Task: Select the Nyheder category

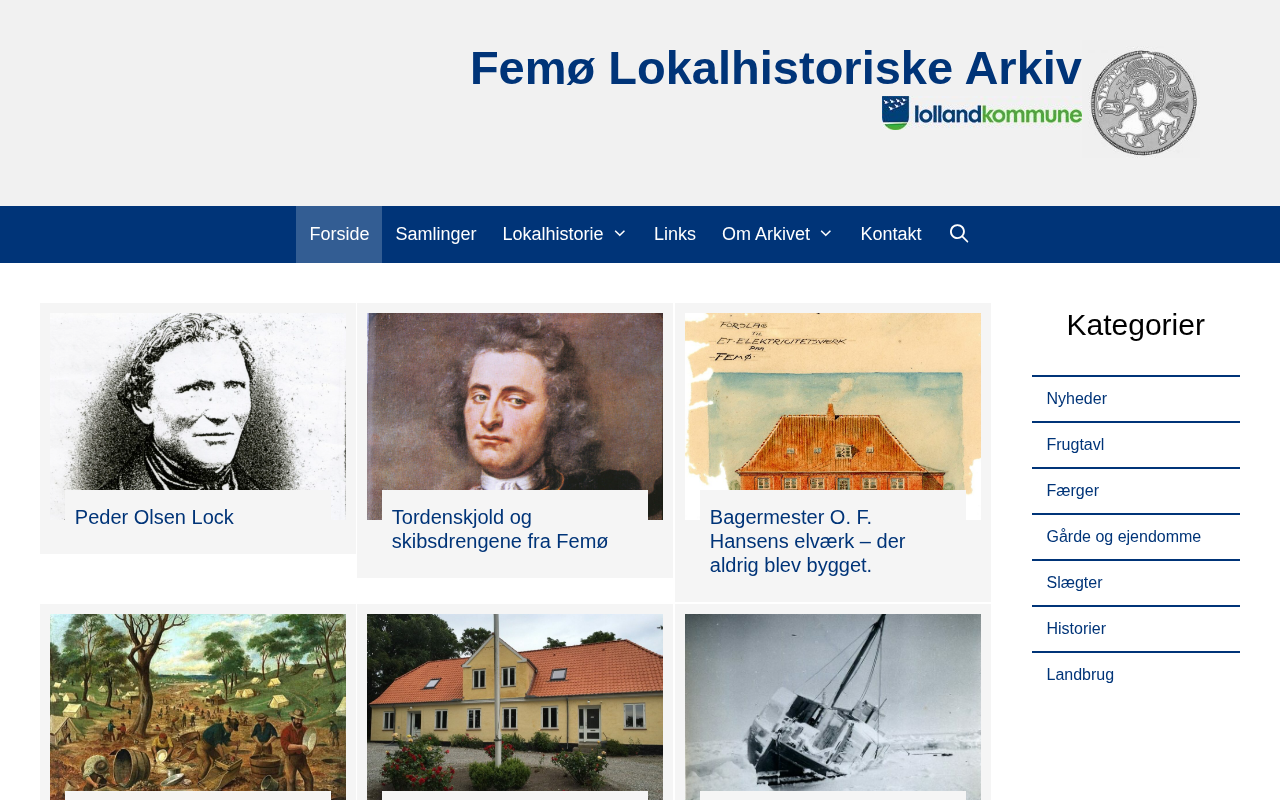Action: point(1077,399)
